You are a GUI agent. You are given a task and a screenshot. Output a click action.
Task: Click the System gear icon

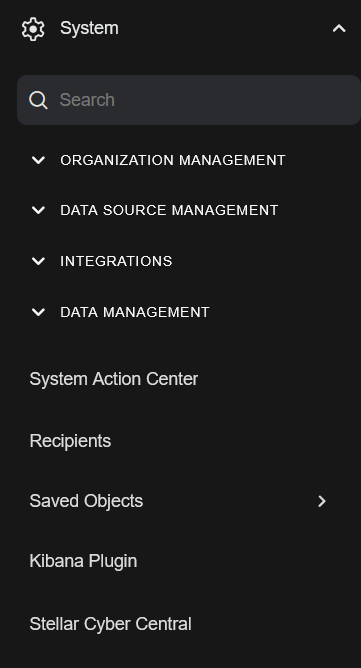coord(33,29)
